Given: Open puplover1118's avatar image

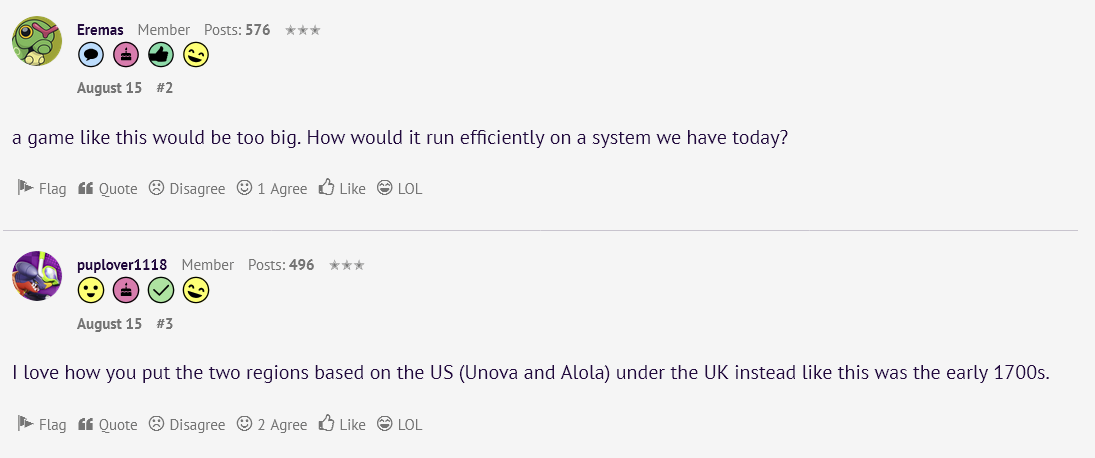Looking at the screenshot, I should (37, 276).
